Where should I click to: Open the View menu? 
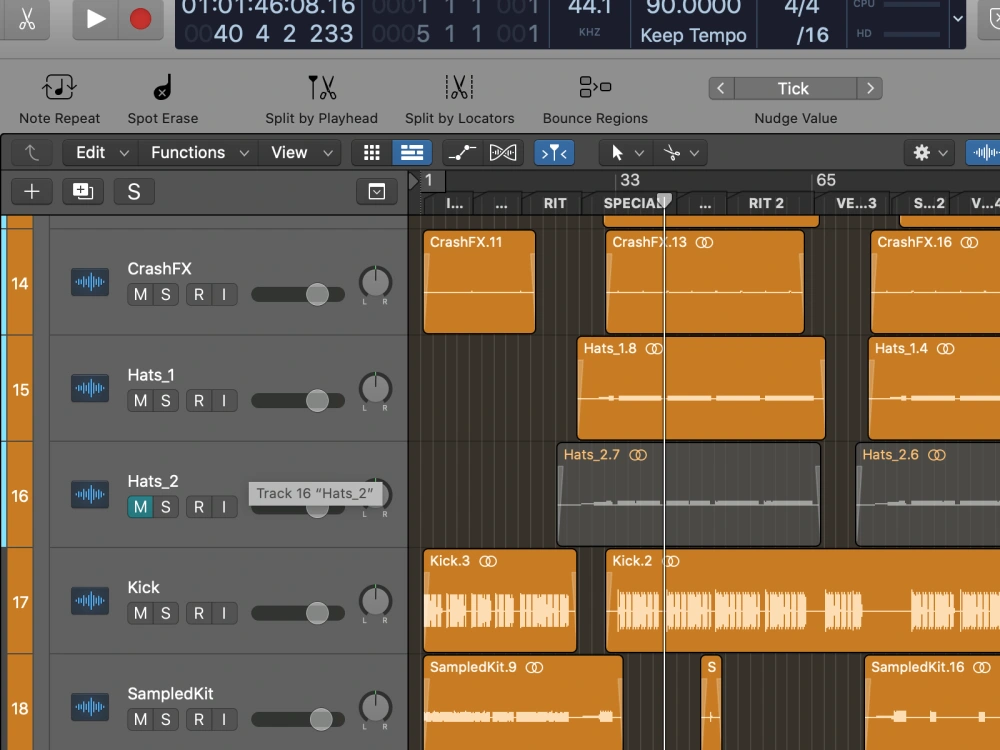pos(301,152)
